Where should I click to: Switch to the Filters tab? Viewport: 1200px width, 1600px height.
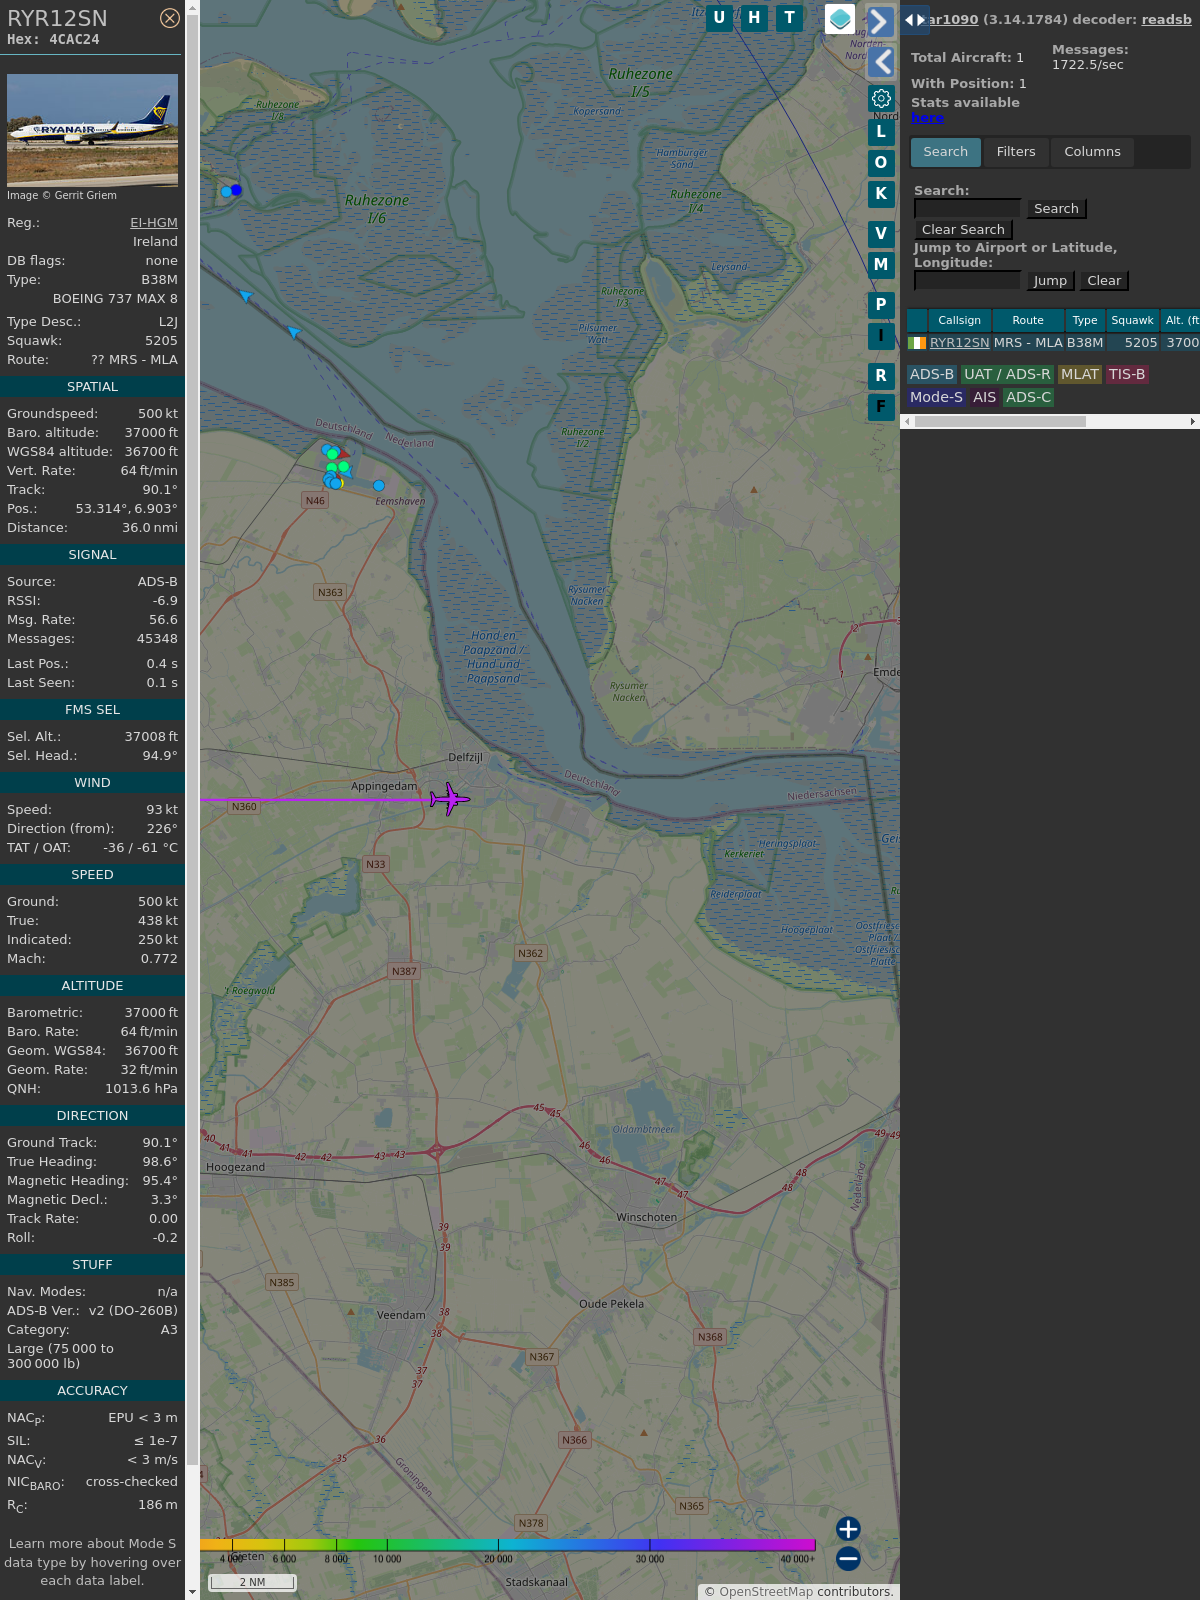[x=1015, y=152]
